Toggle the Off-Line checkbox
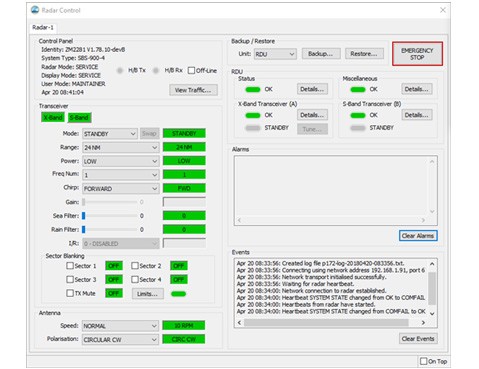The height and width of the screenshot is (369, 479). (x=191, y=70)
